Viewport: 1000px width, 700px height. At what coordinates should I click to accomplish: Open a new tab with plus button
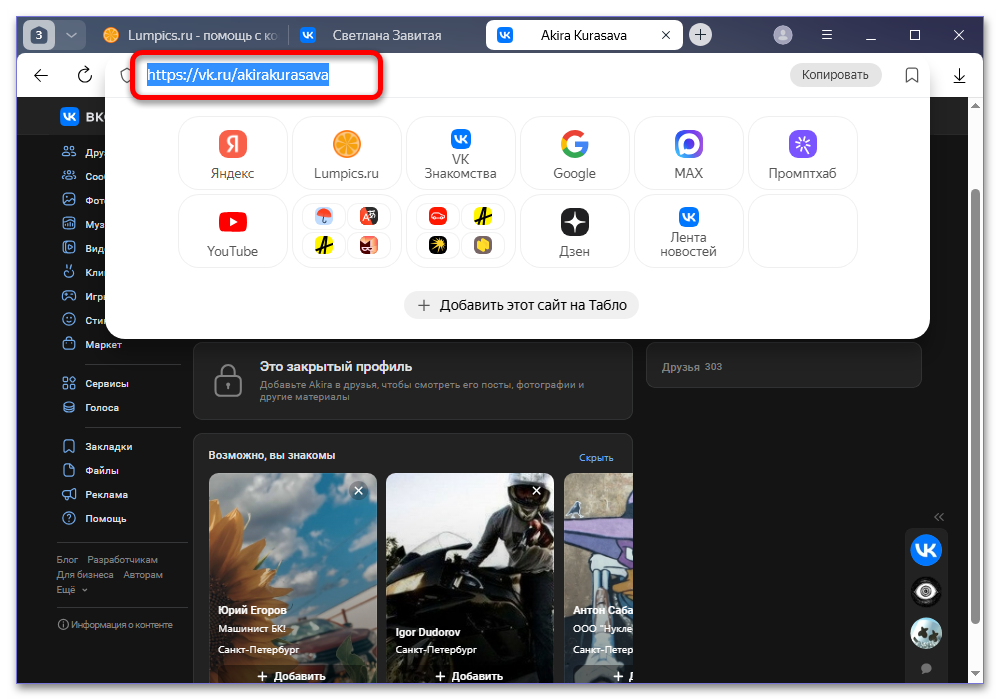[x=700, y=34]
